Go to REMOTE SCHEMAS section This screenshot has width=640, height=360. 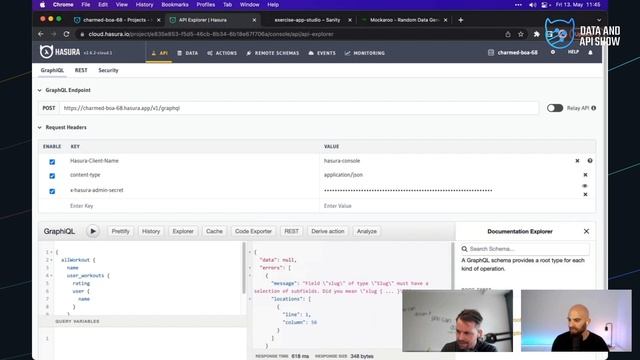(273, 53)
